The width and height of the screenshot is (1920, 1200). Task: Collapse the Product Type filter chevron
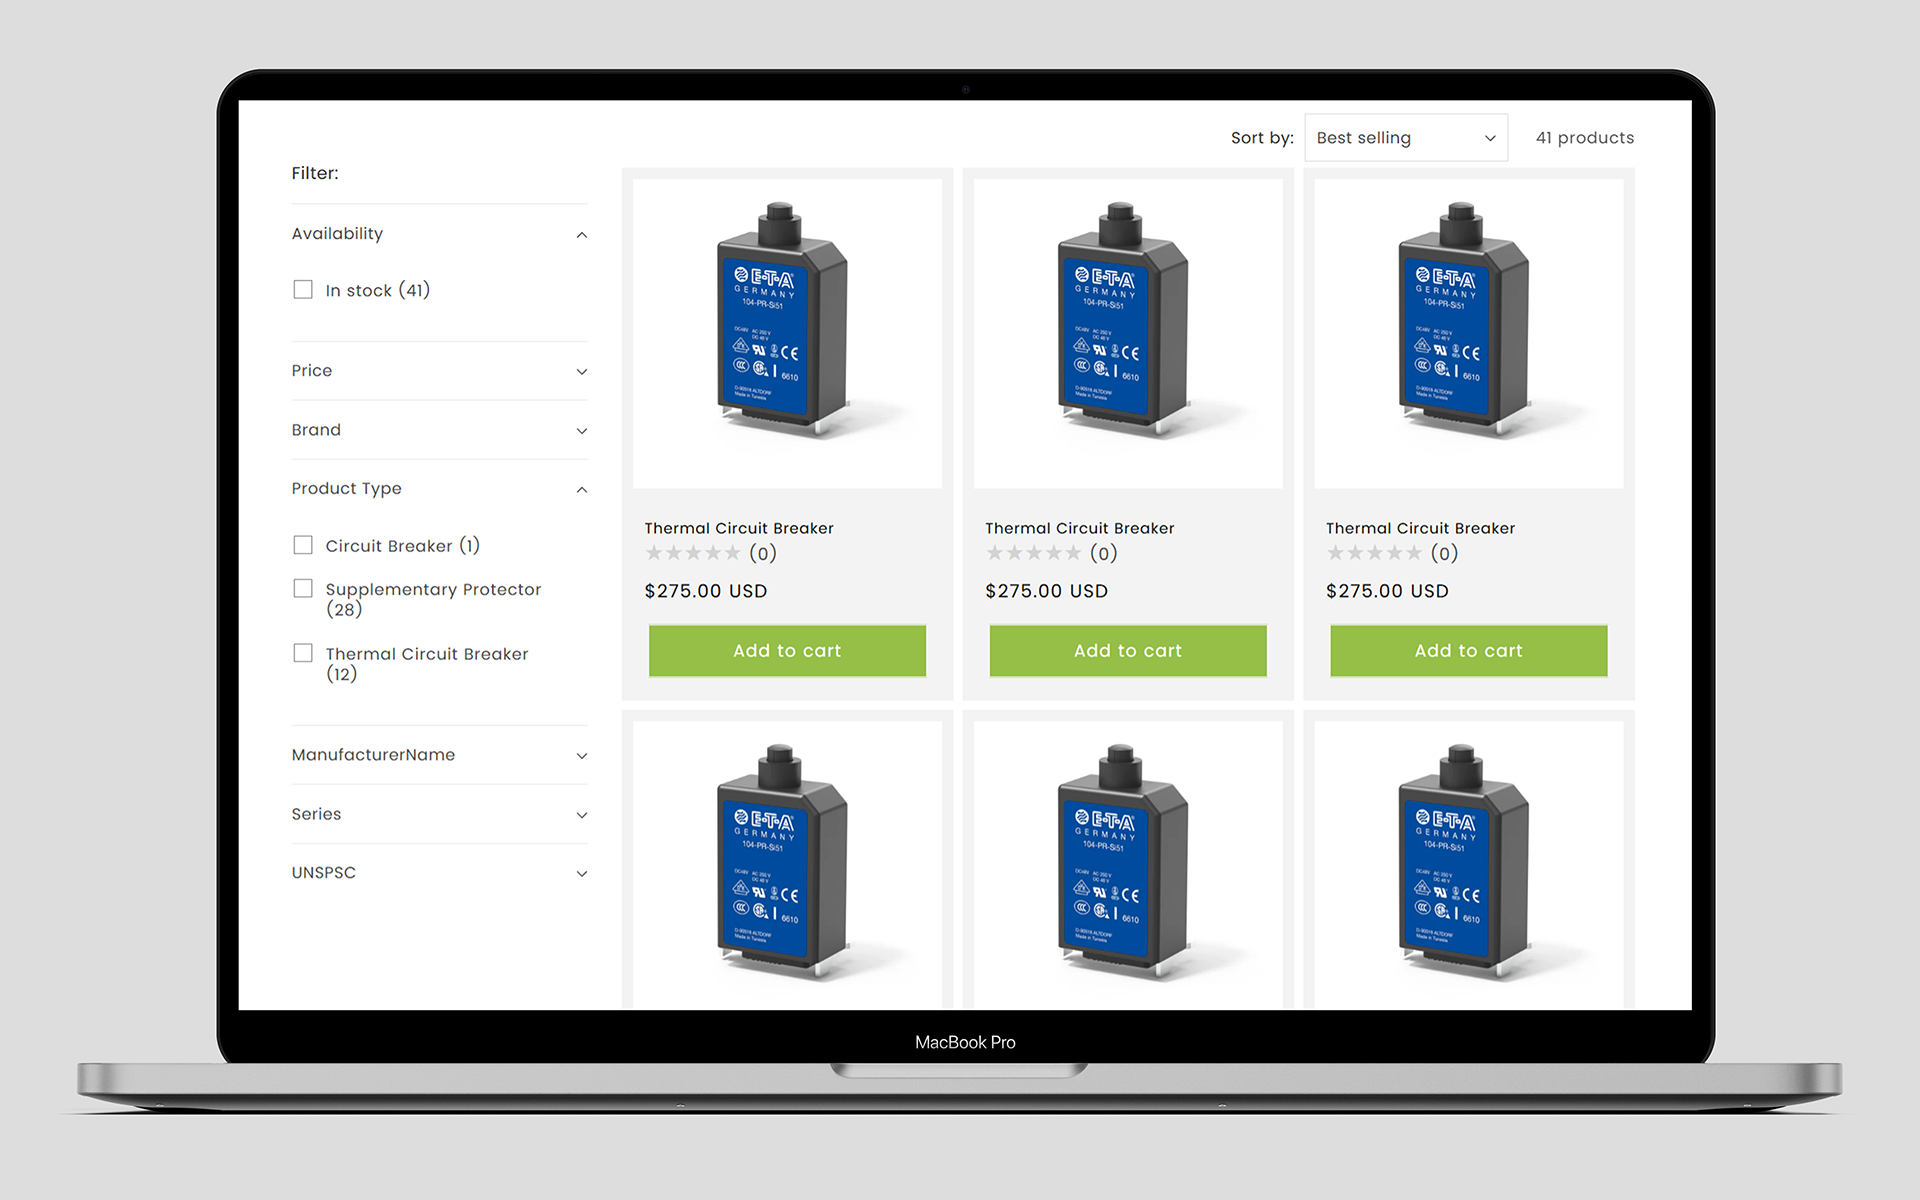coord(581,489)
